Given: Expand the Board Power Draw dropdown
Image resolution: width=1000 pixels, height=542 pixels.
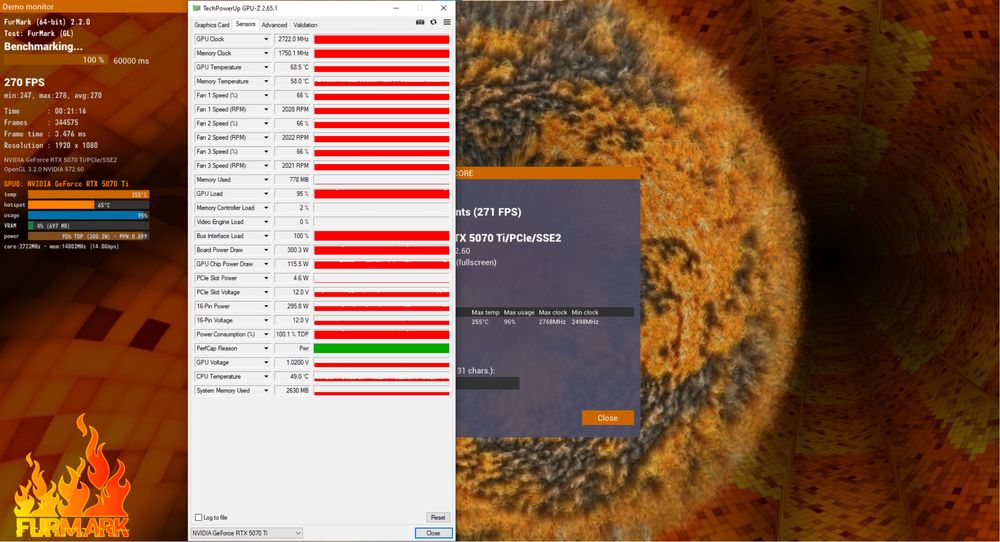Looking at the screenshot, I should coord(266,249).
